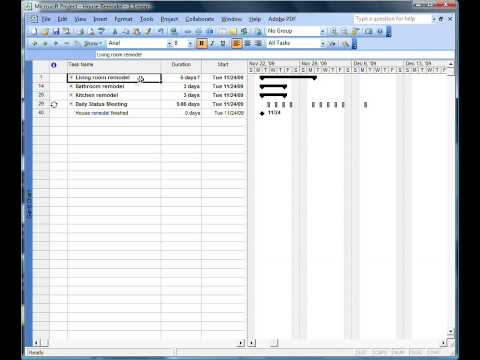Image resolution: width=480 pixels, height=360 pixels.
Task: Open the All Tasks filter dropdown
Action: pyautogui.click(x=323, y=44)
